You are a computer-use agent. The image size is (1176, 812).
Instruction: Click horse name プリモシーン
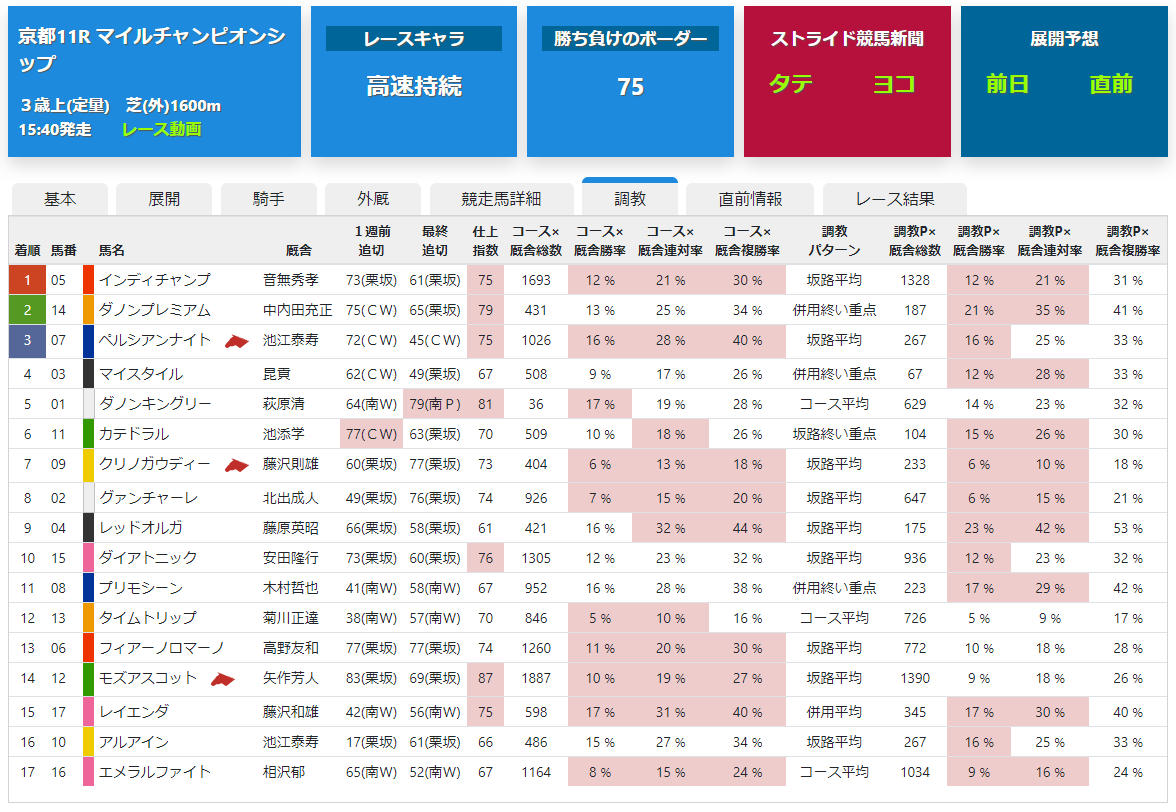pos(141,588)
